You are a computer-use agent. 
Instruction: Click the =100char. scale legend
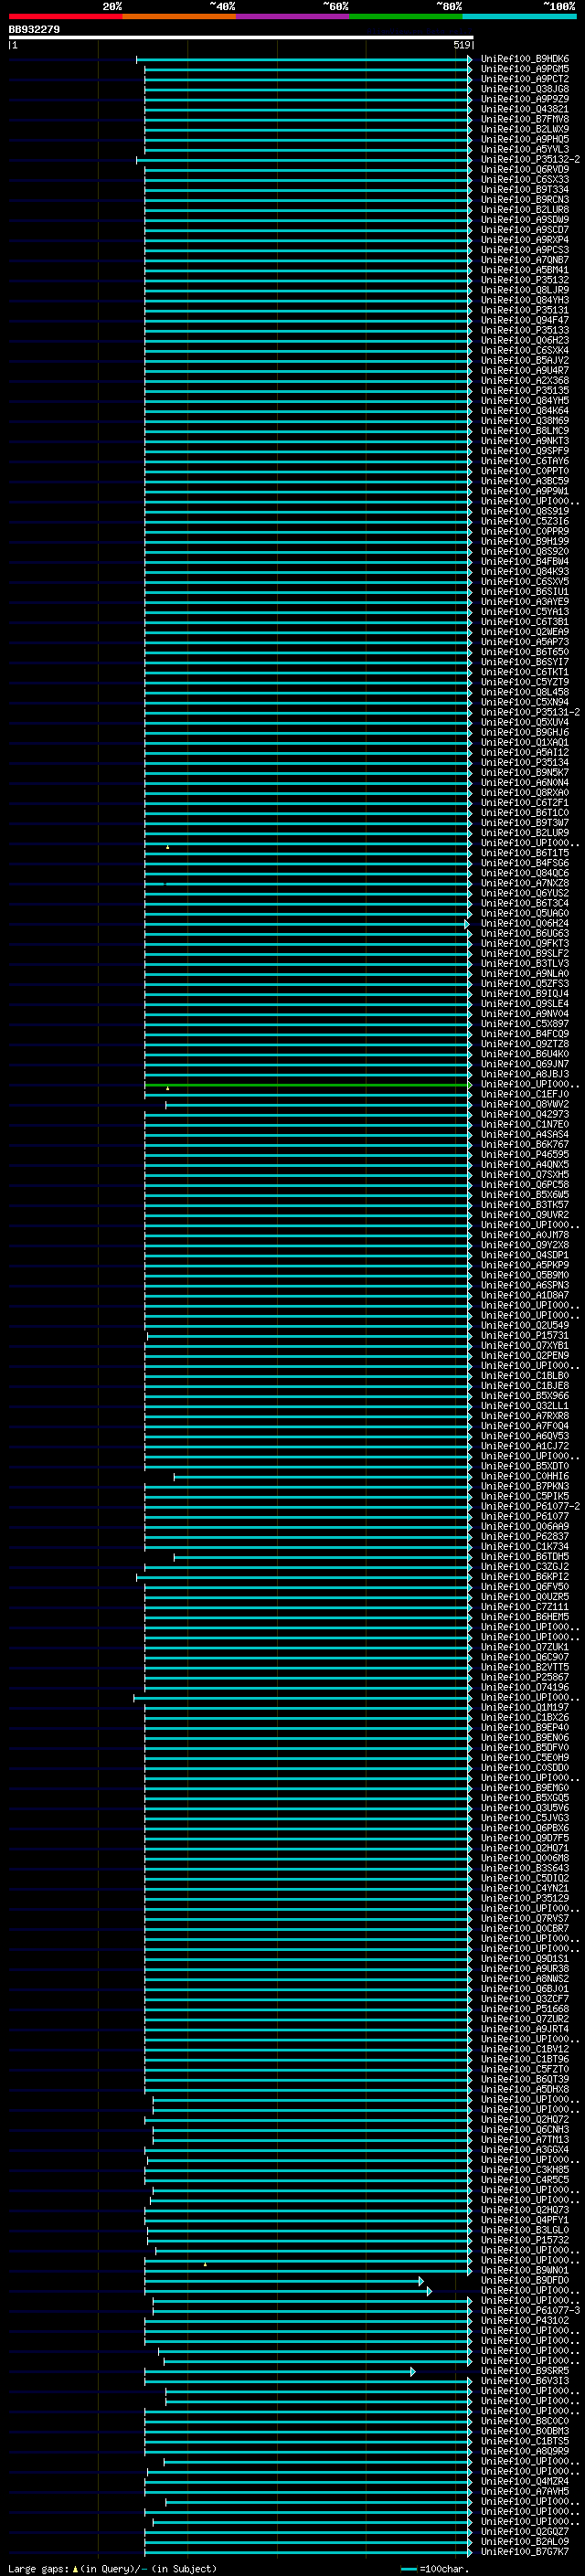point(435,2569)
